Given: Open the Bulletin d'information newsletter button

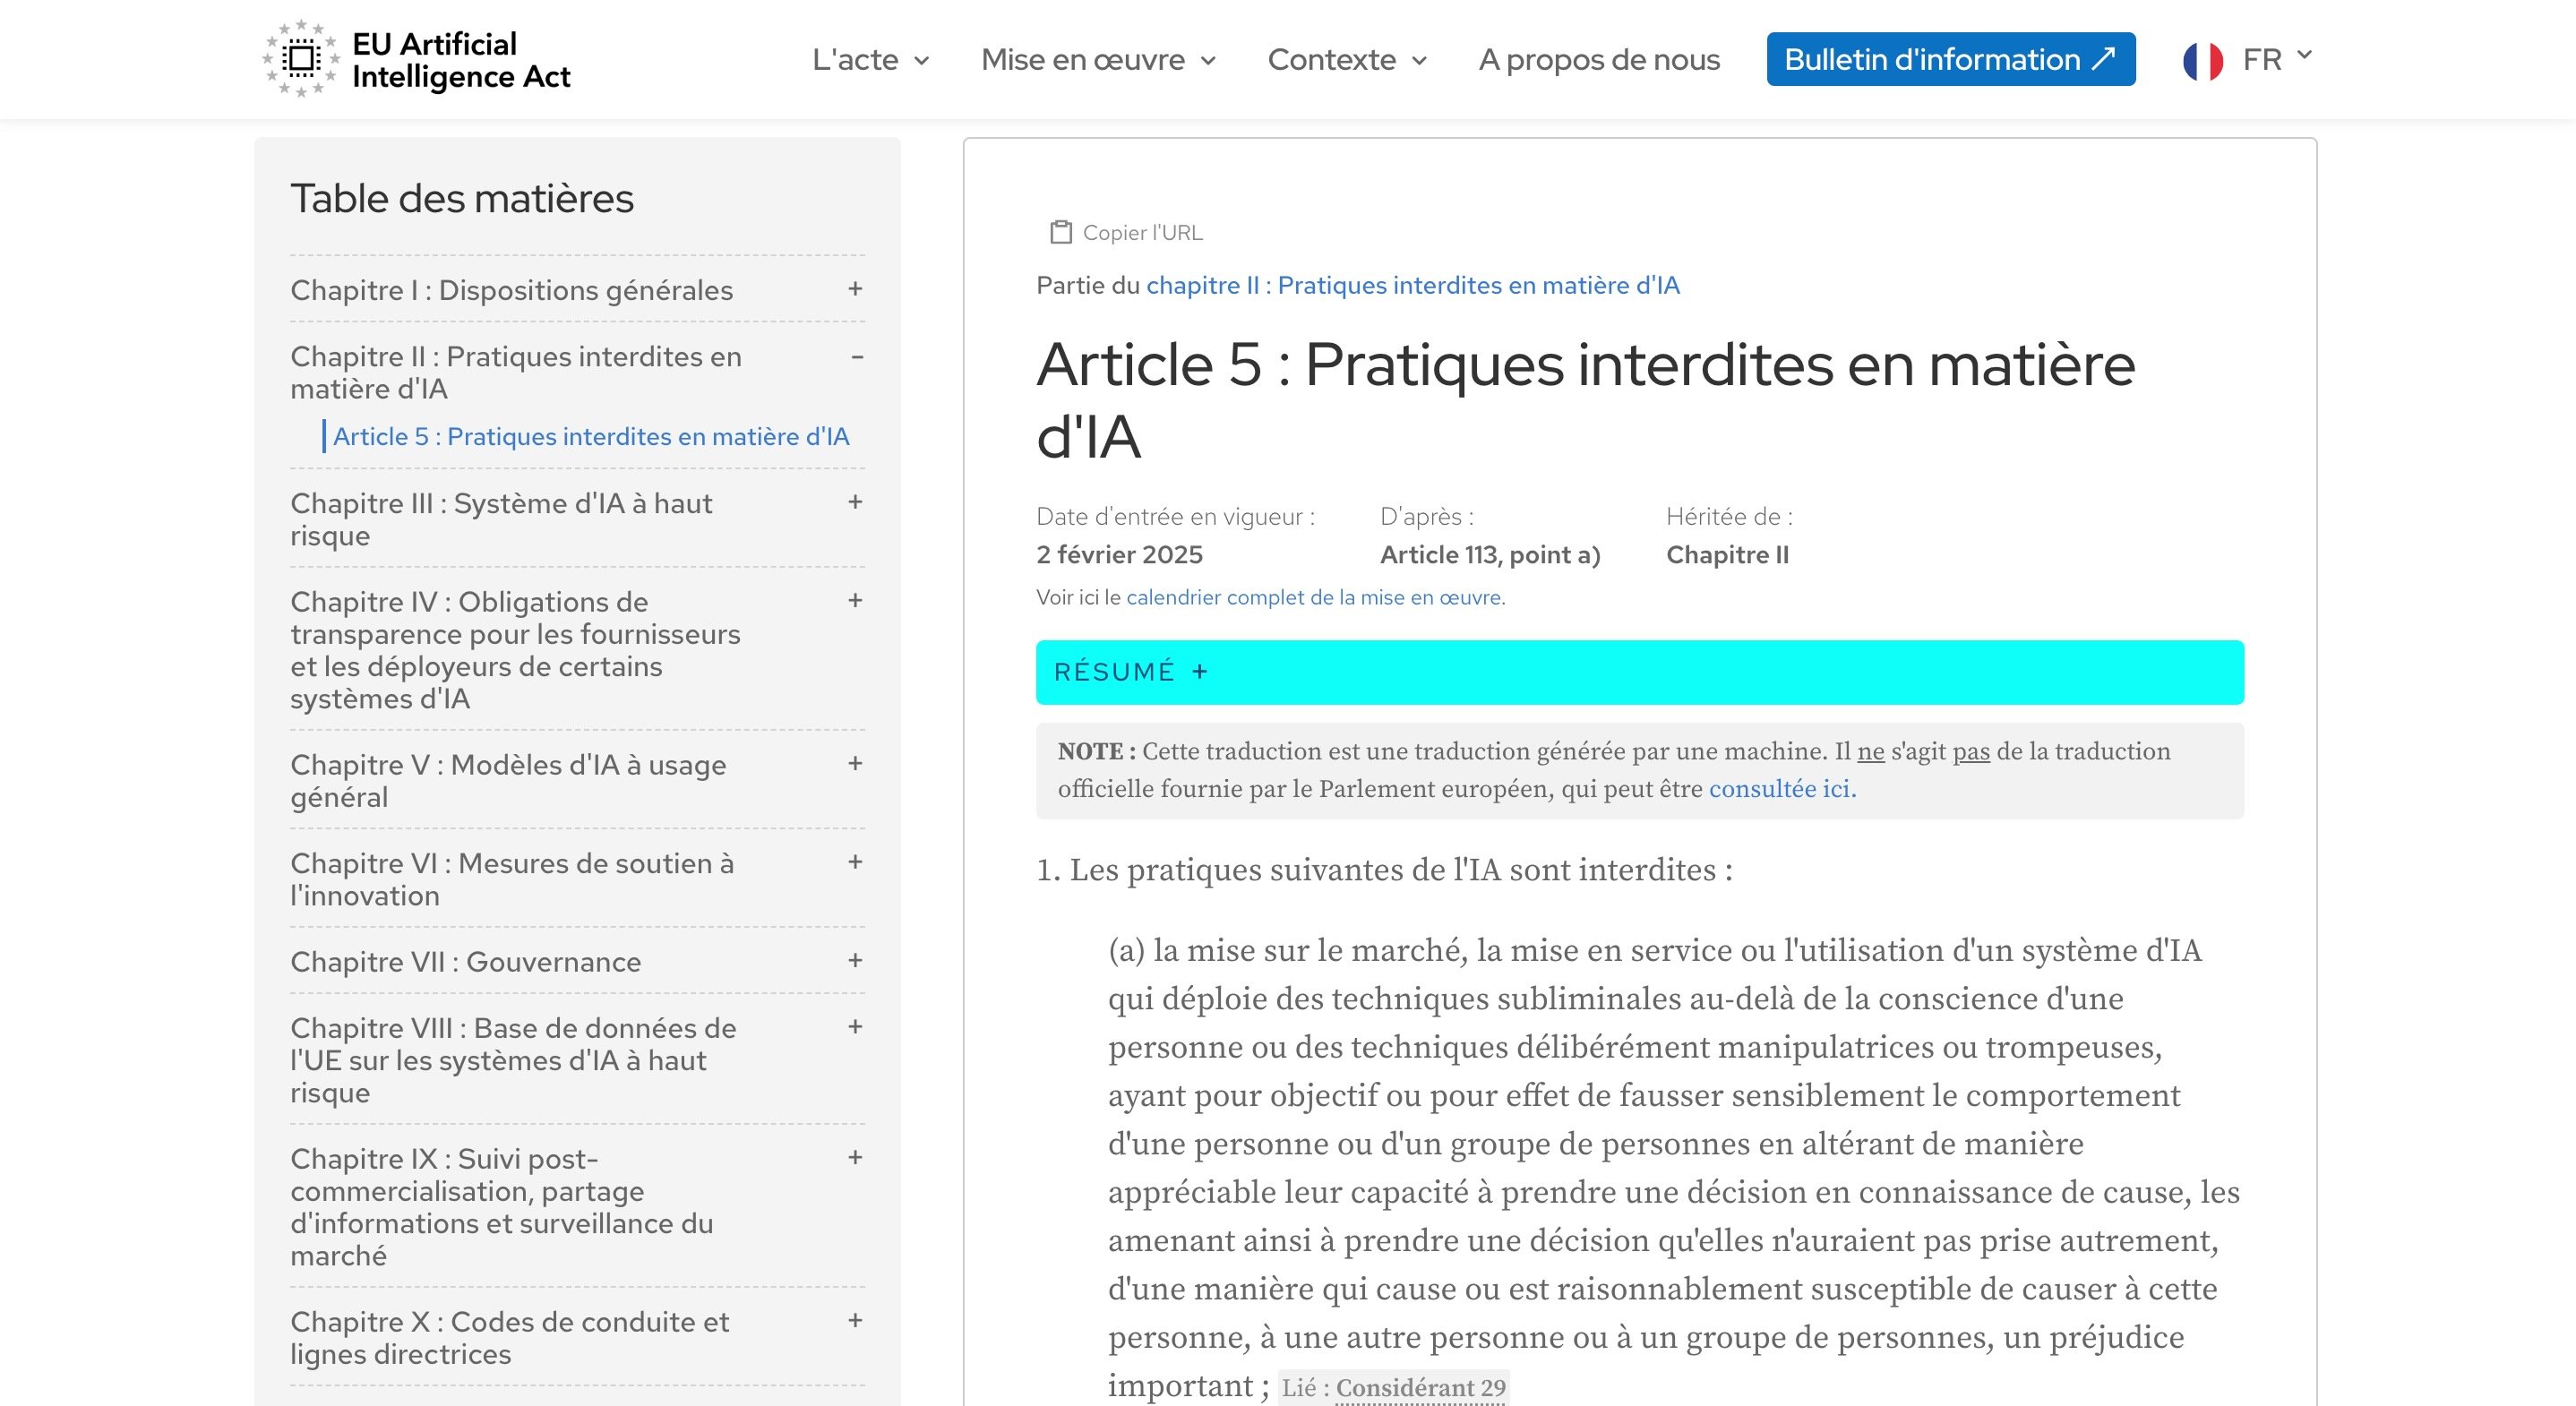Looking at the screenshot, I should click(1950, 60).
